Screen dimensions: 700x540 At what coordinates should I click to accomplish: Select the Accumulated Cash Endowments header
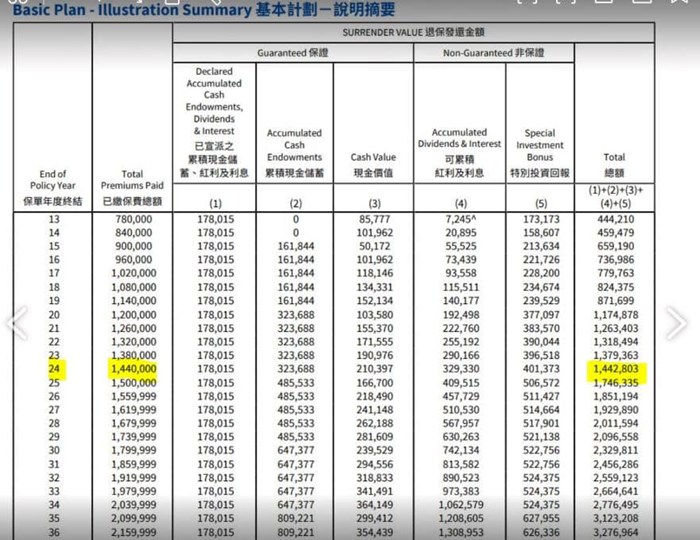coord(294,152)
